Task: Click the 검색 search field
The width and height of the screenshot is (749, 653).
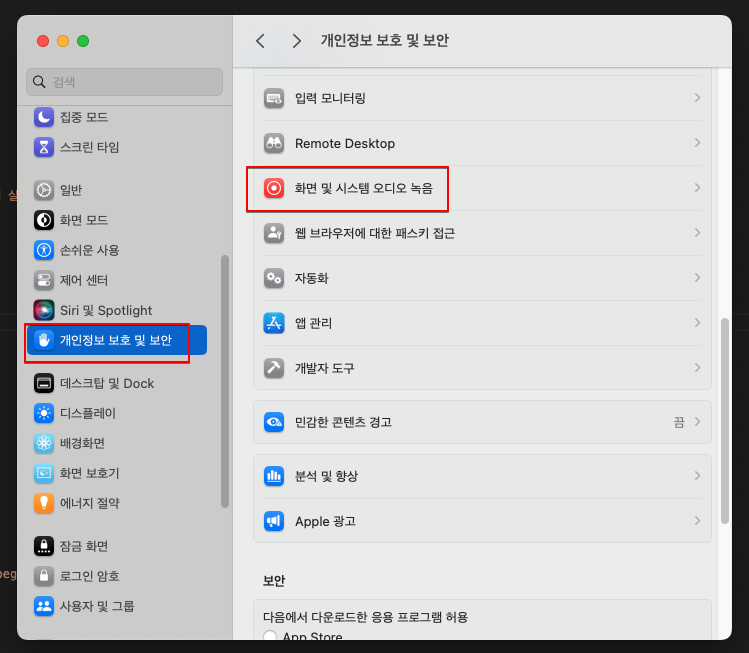Action: 125,82
